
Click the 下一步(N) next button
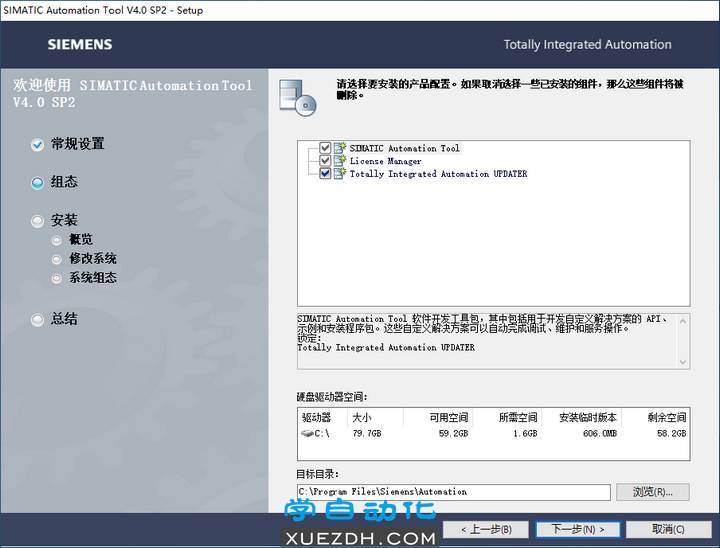pos(578,530)
